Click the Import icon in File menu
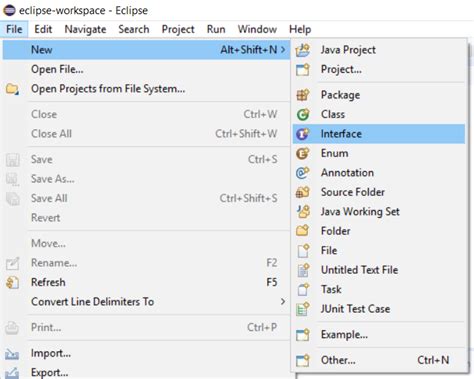The width and height of the screenshot is (474, 379). [x=12, y=353]
